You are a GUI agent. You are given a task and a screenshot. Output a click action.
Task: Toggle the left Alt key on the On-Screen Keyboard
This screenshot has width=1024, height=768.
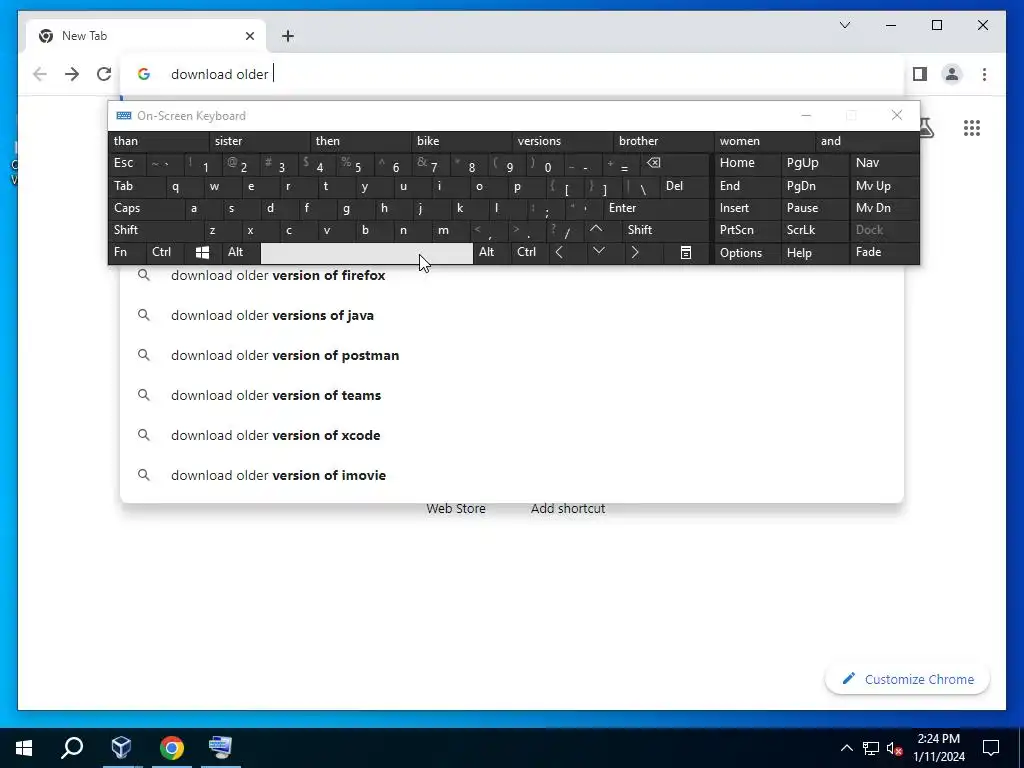tap(241, 253)
